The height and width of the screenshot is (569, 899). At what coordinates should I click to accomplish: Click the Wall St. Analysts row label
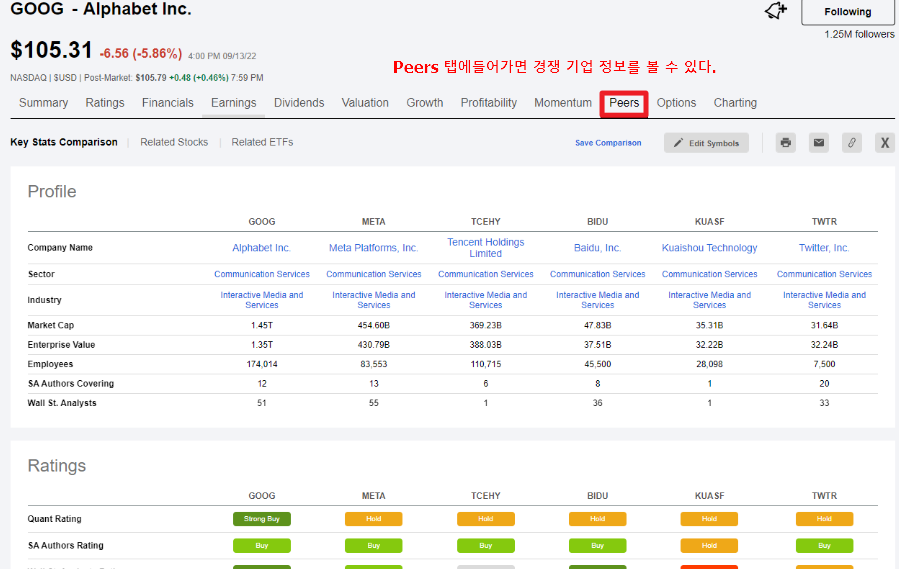pos(62,403)
